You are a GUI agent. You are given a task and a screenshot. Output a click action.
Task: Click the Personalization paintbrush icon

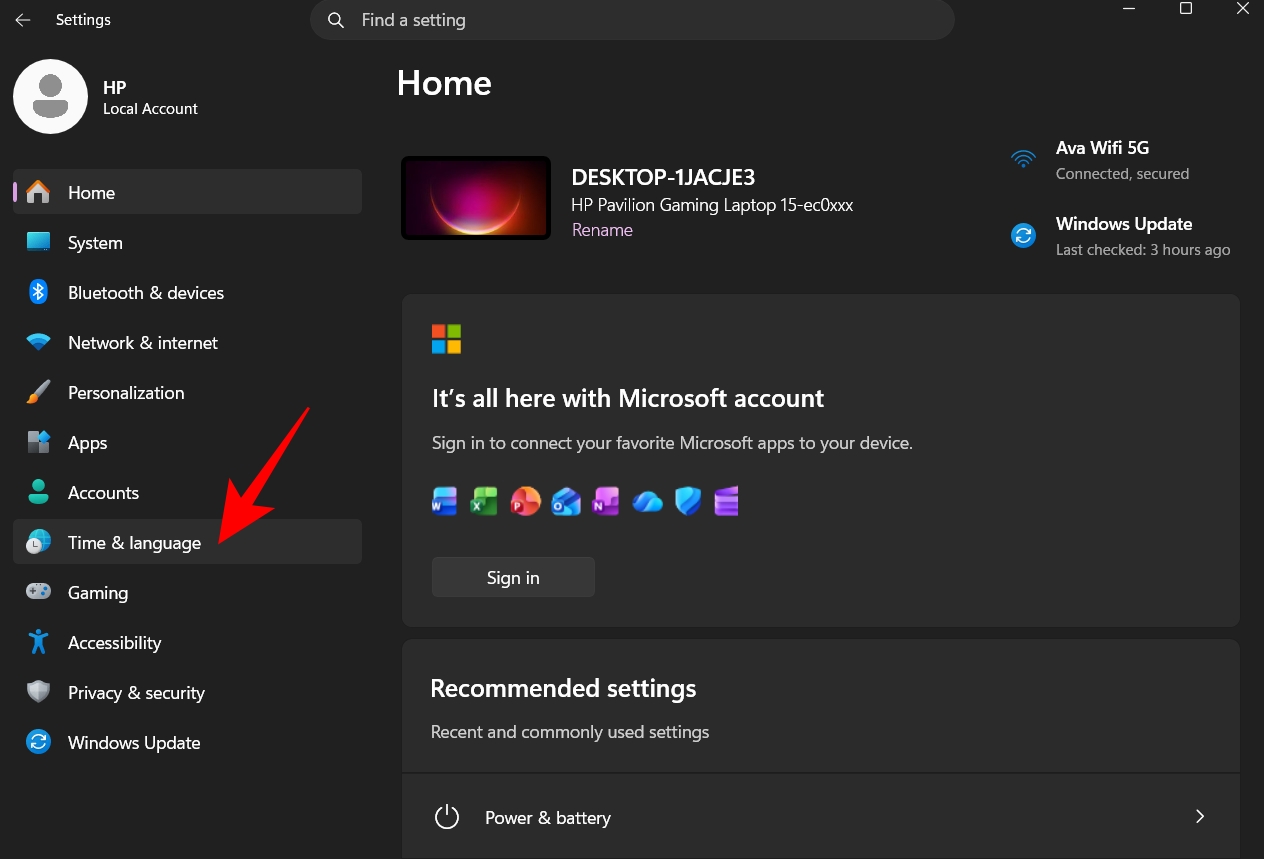click(x=38, y=392)
